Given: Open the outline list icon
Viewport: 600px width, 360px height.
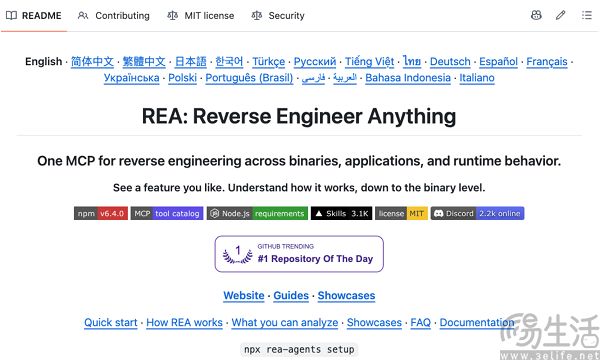Looking at the screenshot, I should [x=586, y=15].
